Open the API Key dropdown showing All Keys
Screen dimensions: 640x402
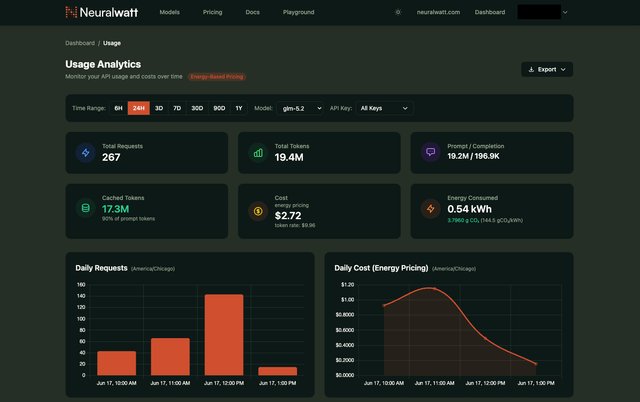[384, 108]
